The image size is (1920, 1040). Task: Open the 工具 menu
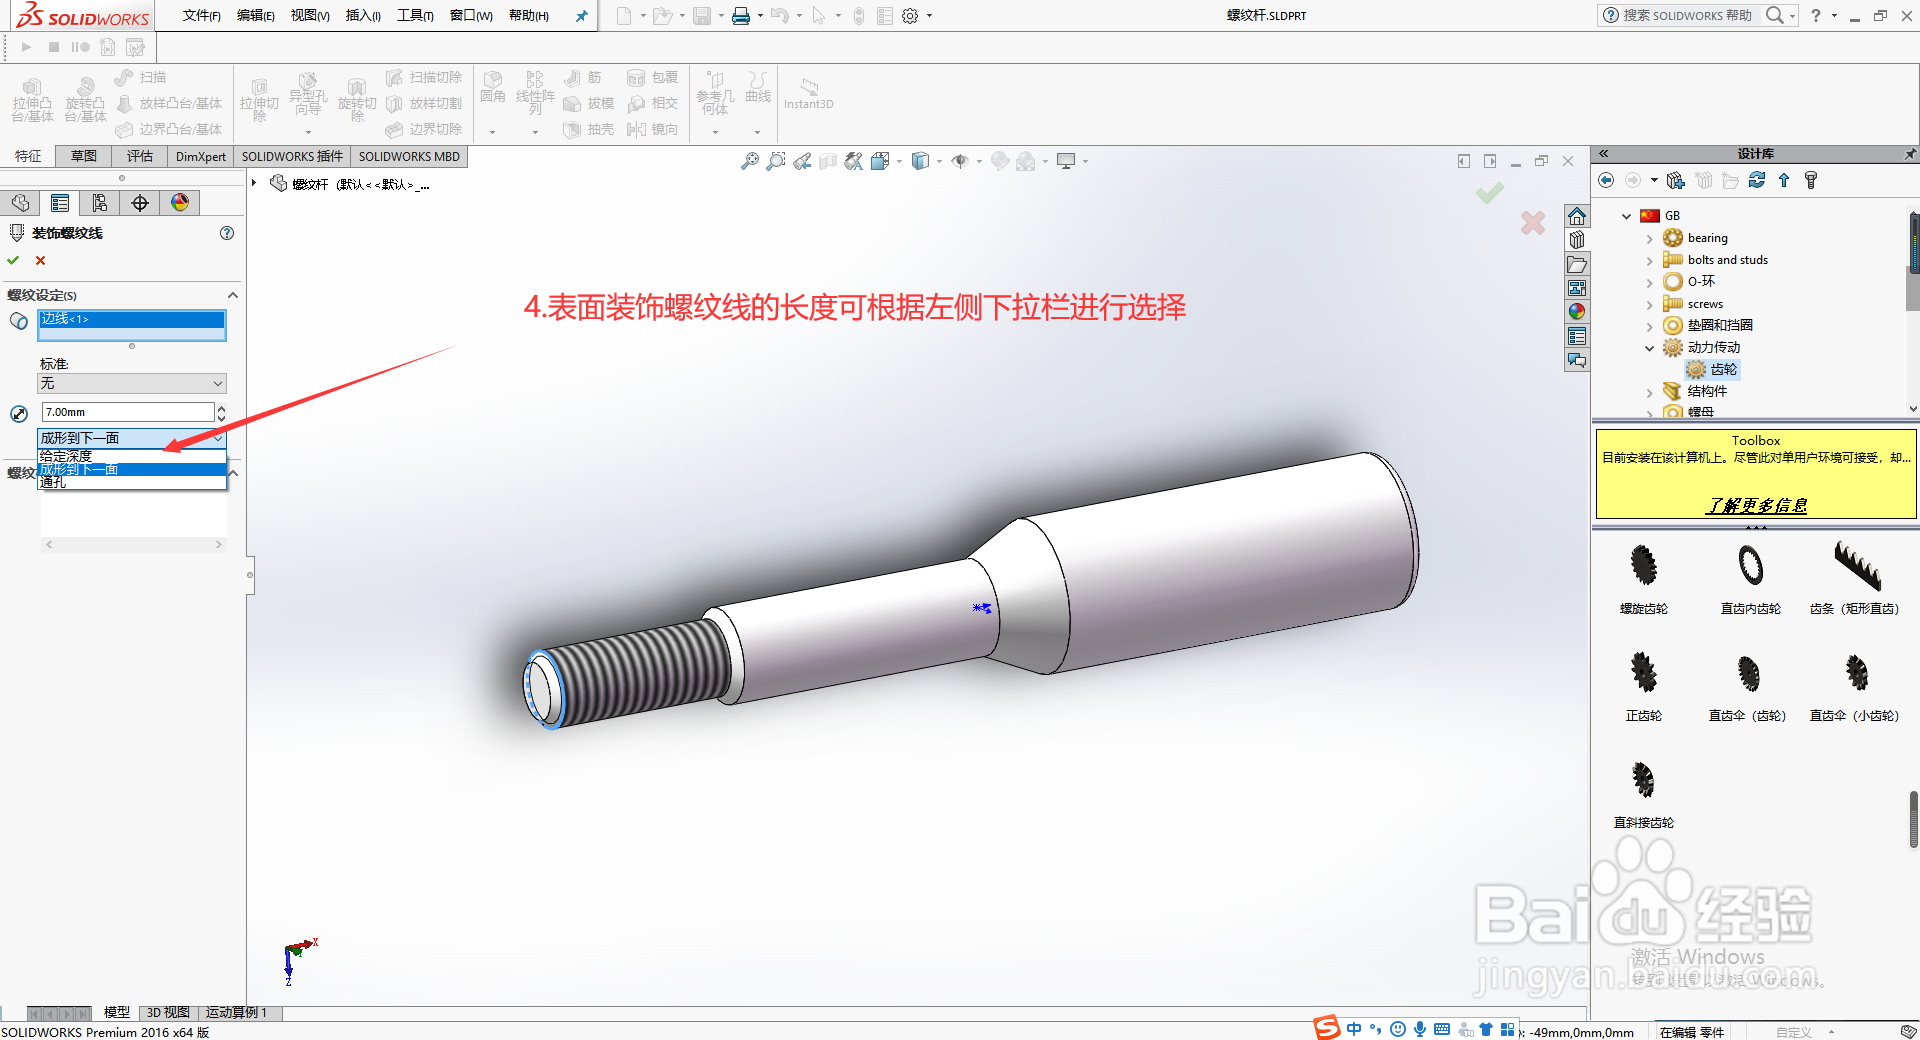[x=415, y=16]
